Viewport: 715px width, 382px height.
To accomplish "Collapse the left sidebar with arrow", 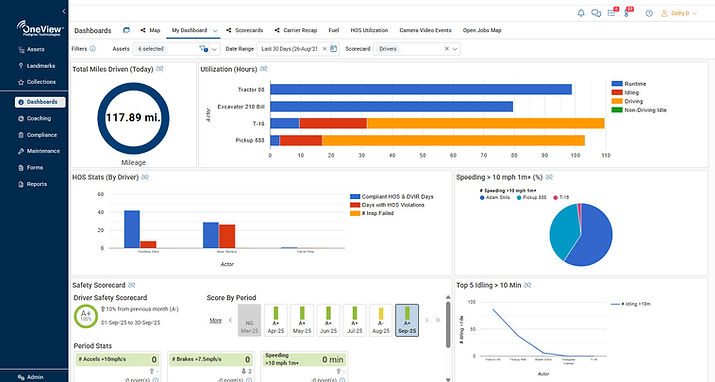I will [64, 11].
